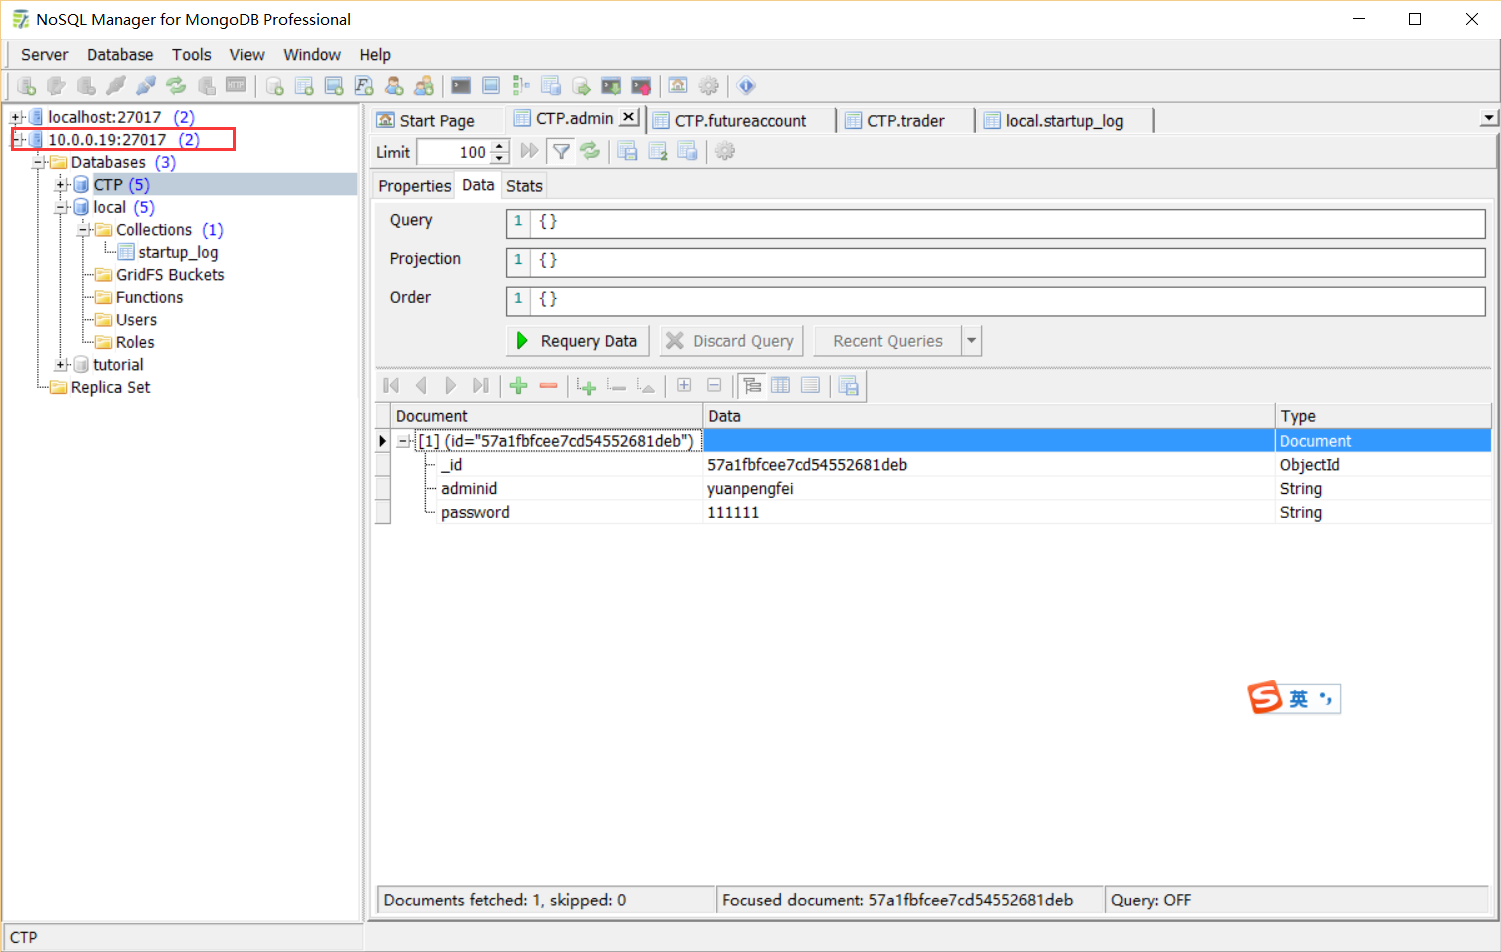This screenshot has height=952, width=1502.
Task: Click the Export data save icon in grid toolbar
Action: [849, 386]
